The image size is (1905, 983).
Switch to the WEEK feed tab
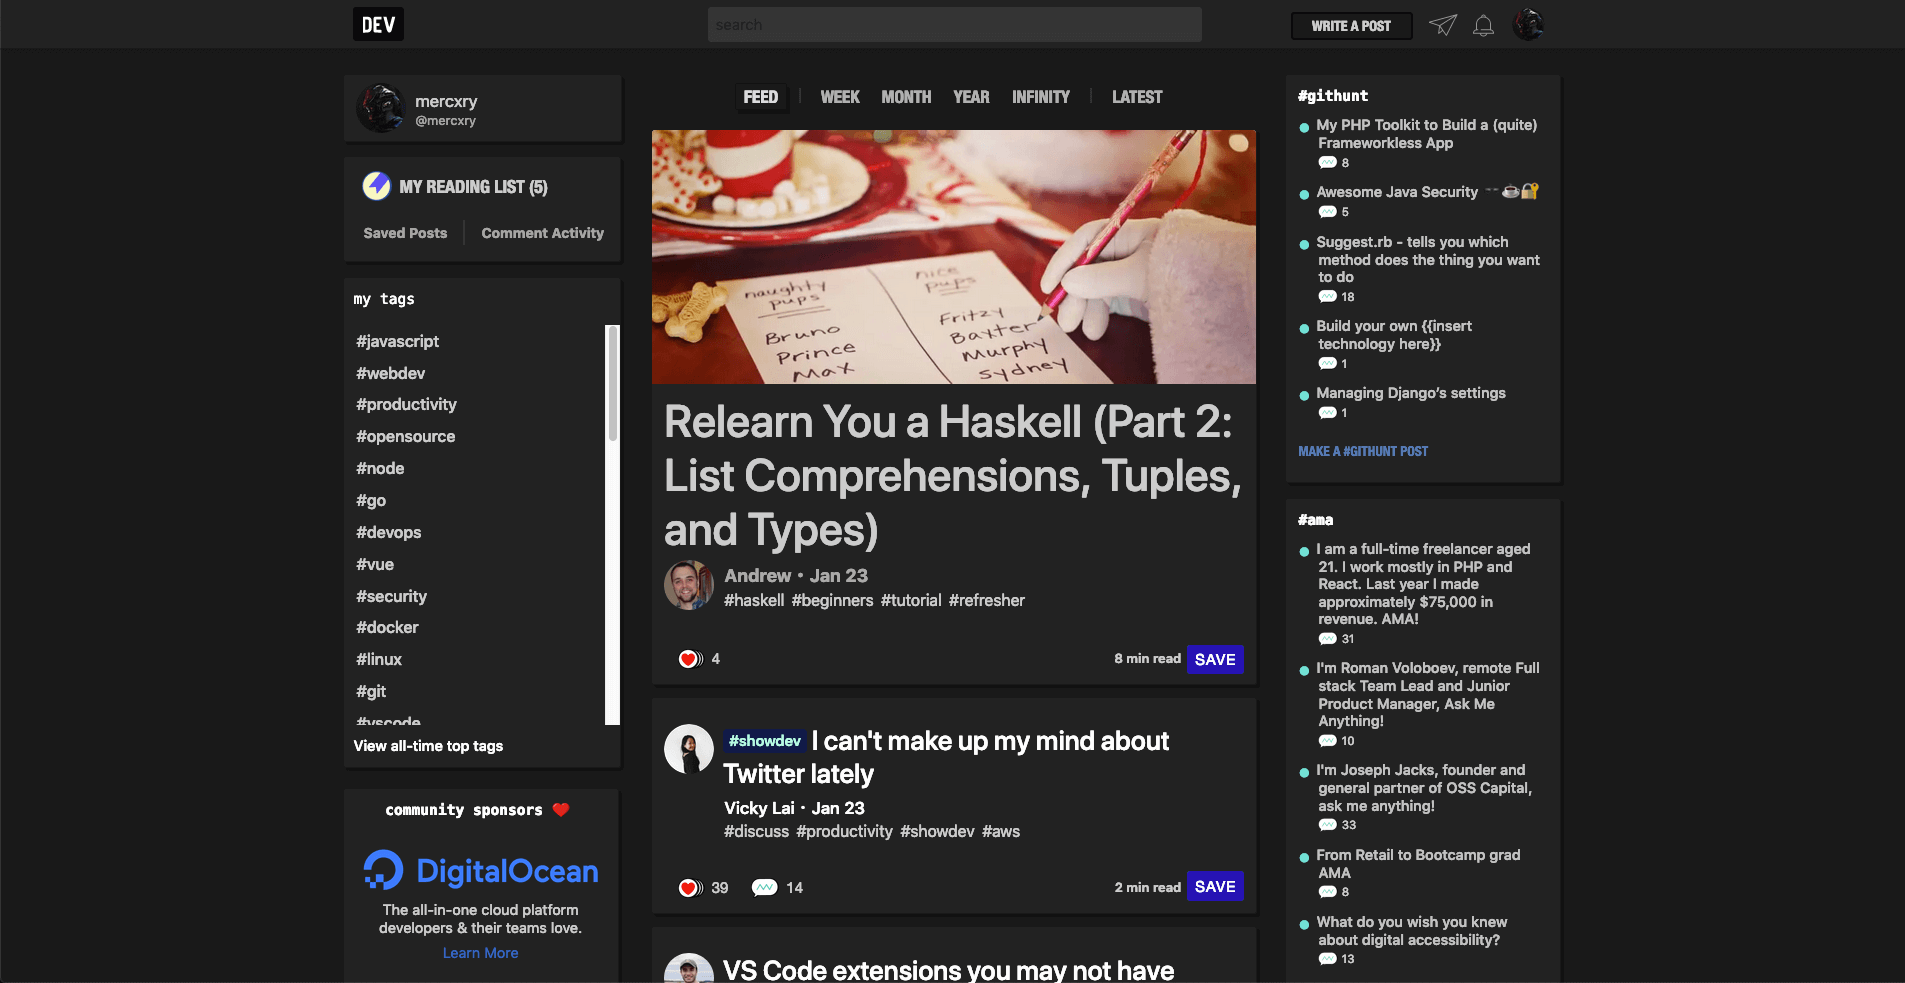pos(839,96)
